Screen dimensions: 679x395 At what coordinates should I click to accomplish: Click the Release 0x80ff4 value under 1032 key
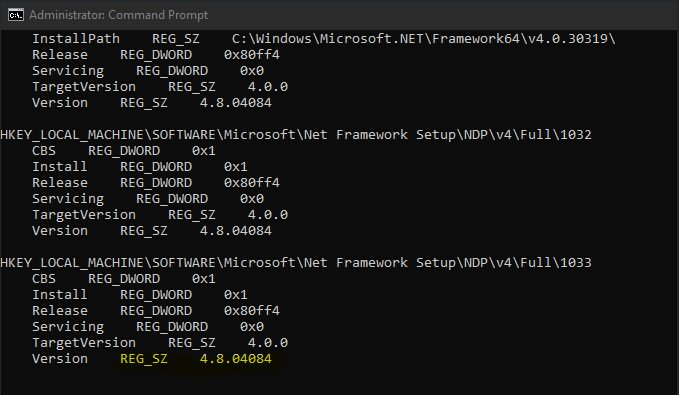point(252,183)
